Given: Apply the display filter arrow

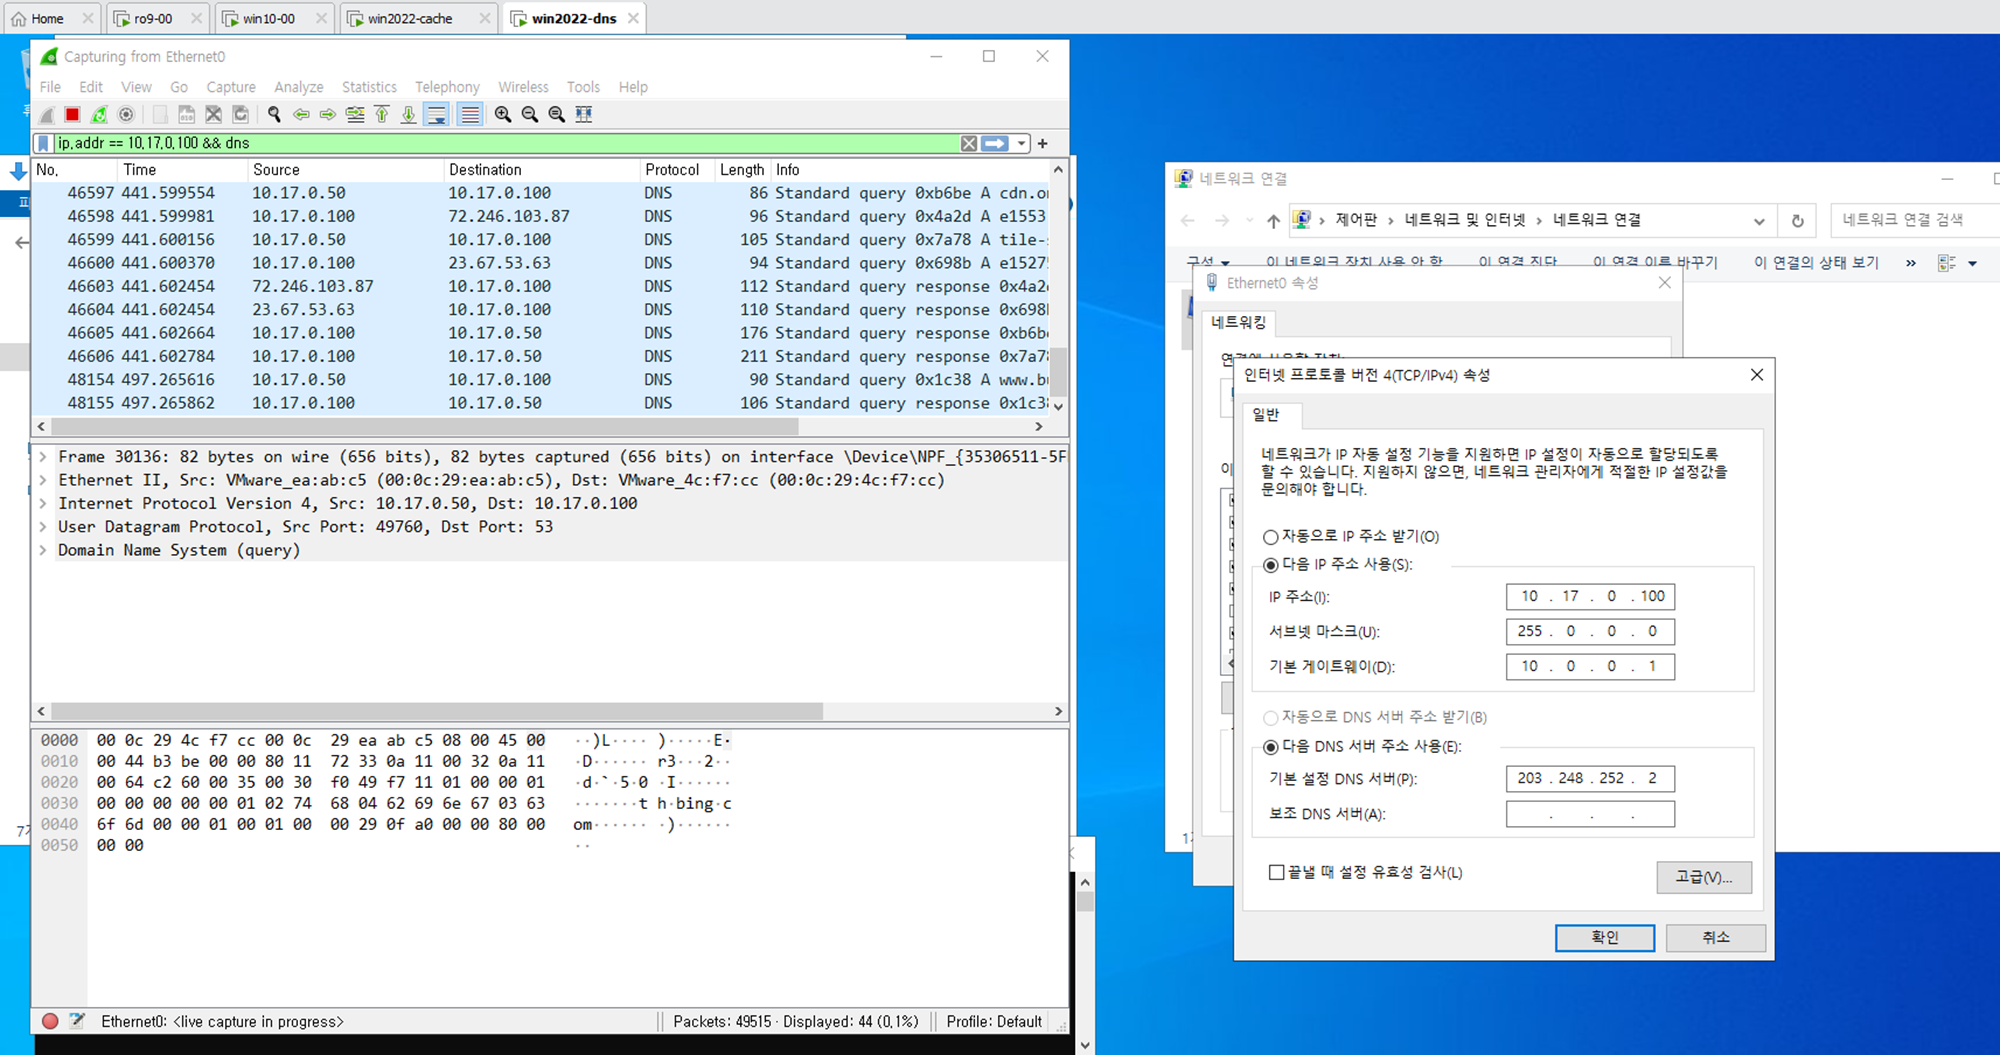Looking at the screenshot, I should pos(995,144).
